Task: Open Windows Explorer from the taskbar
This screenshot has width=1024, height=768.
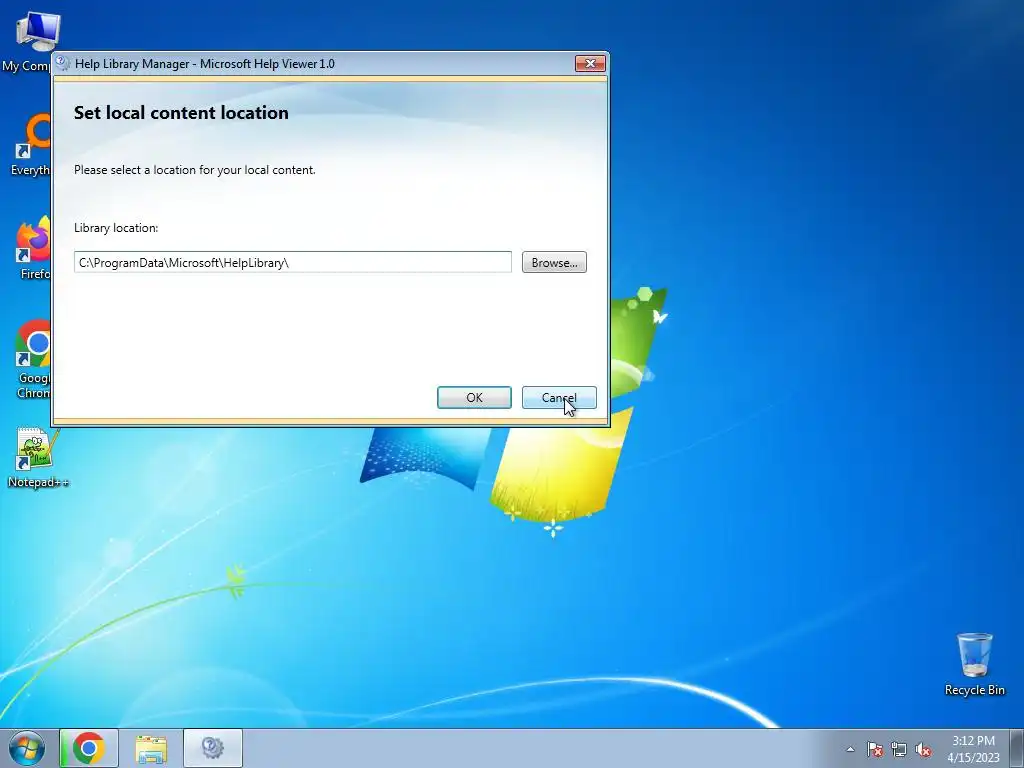Action: 151,748
